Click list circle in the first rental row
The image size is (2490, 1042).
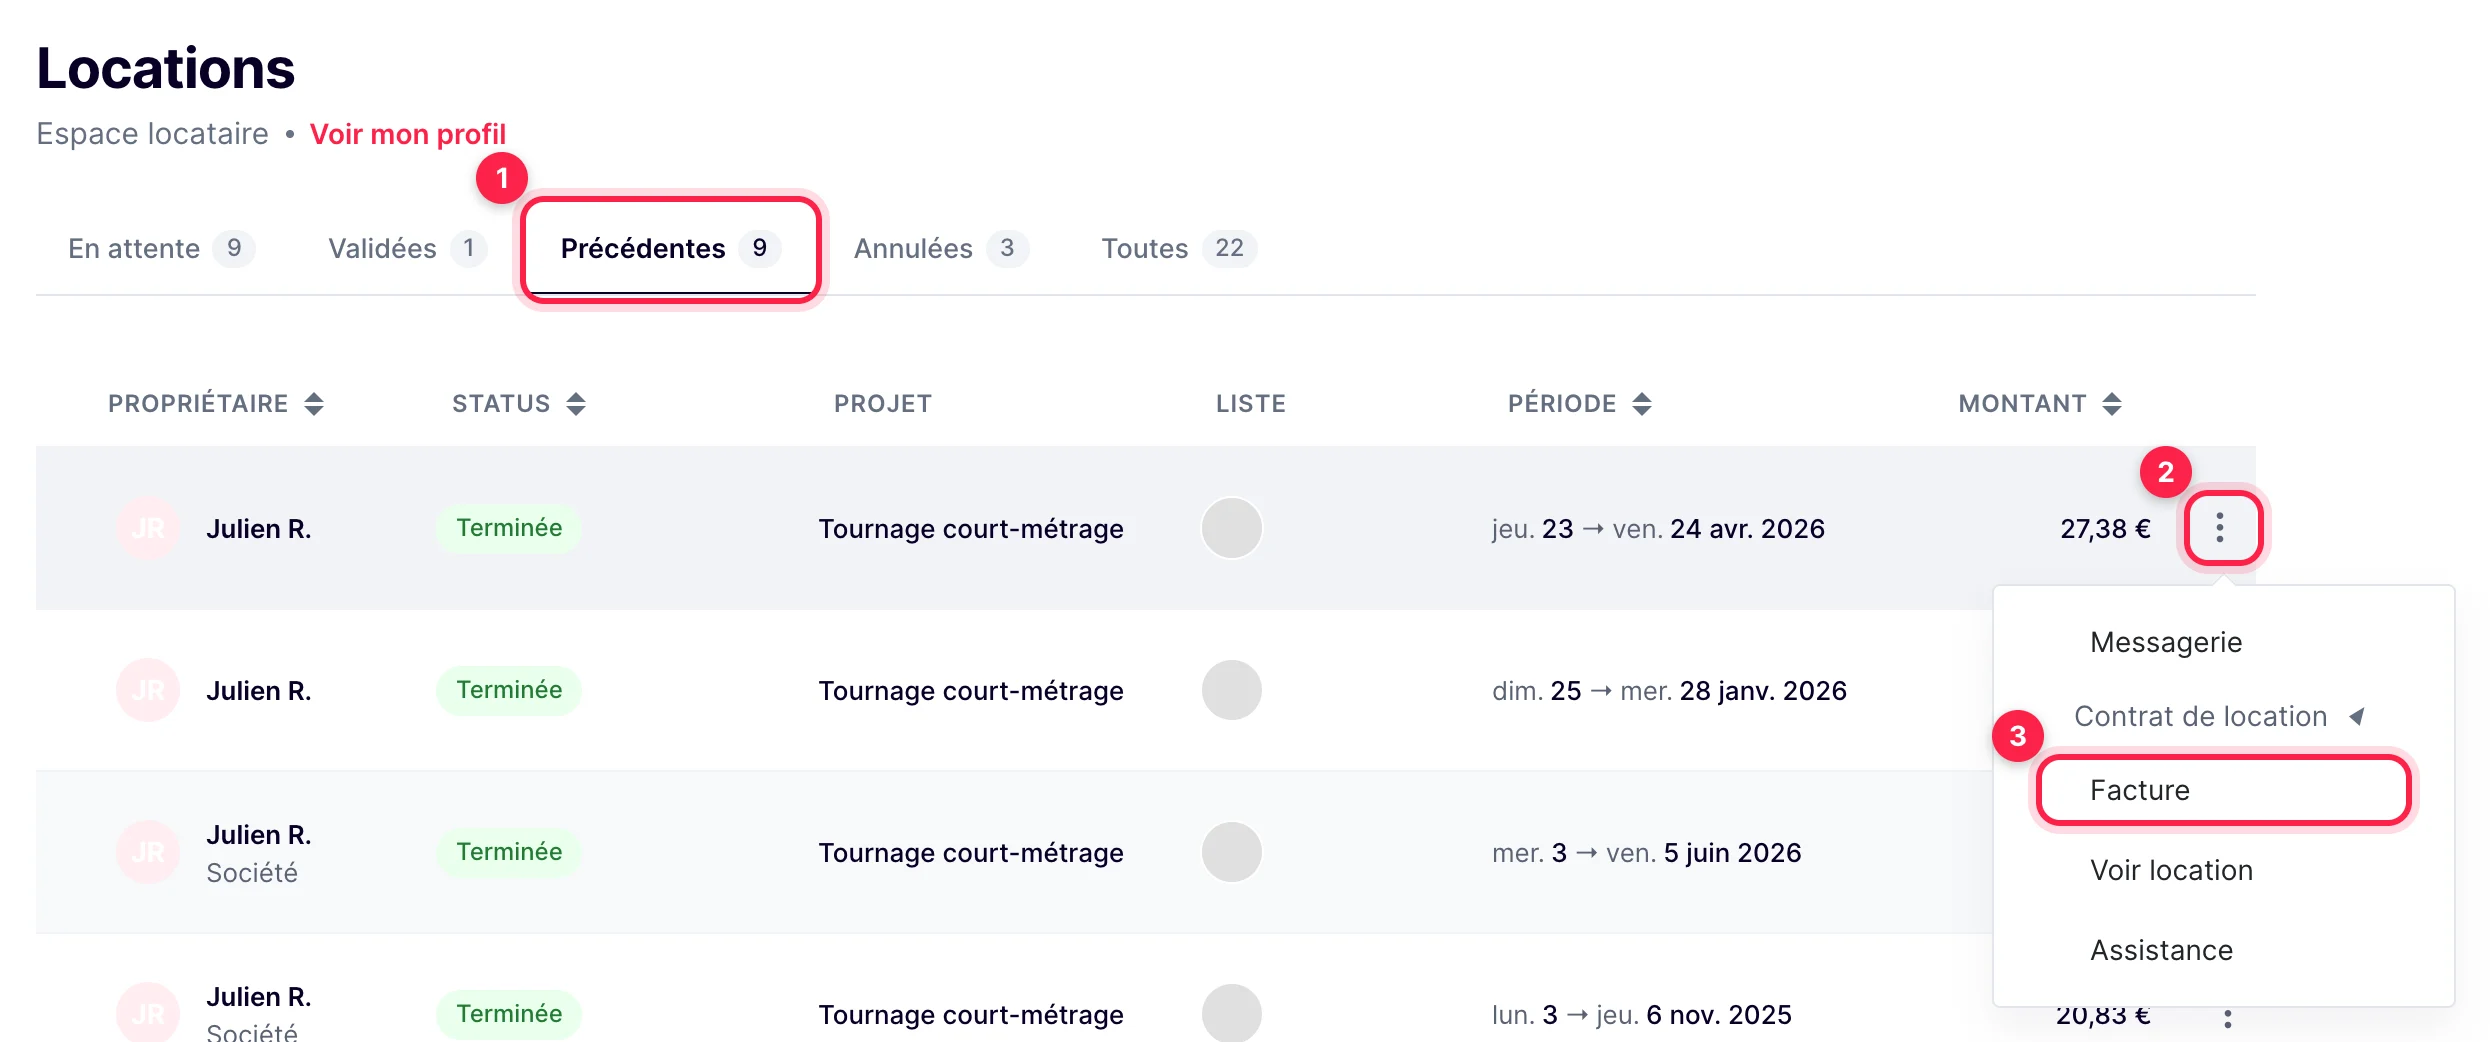[1231, 528]
